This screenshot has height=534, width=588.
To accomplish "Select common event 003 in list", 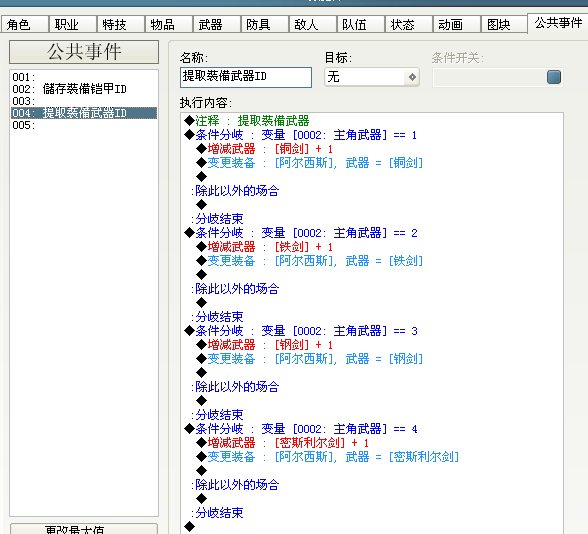I will point(84,101).
